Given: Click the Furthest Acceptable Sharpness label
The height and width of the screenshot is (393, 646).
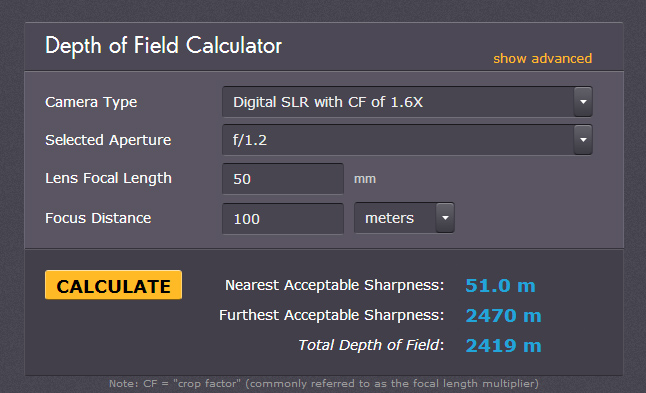Looking at the screenshot, I should [x=332, y=315].
